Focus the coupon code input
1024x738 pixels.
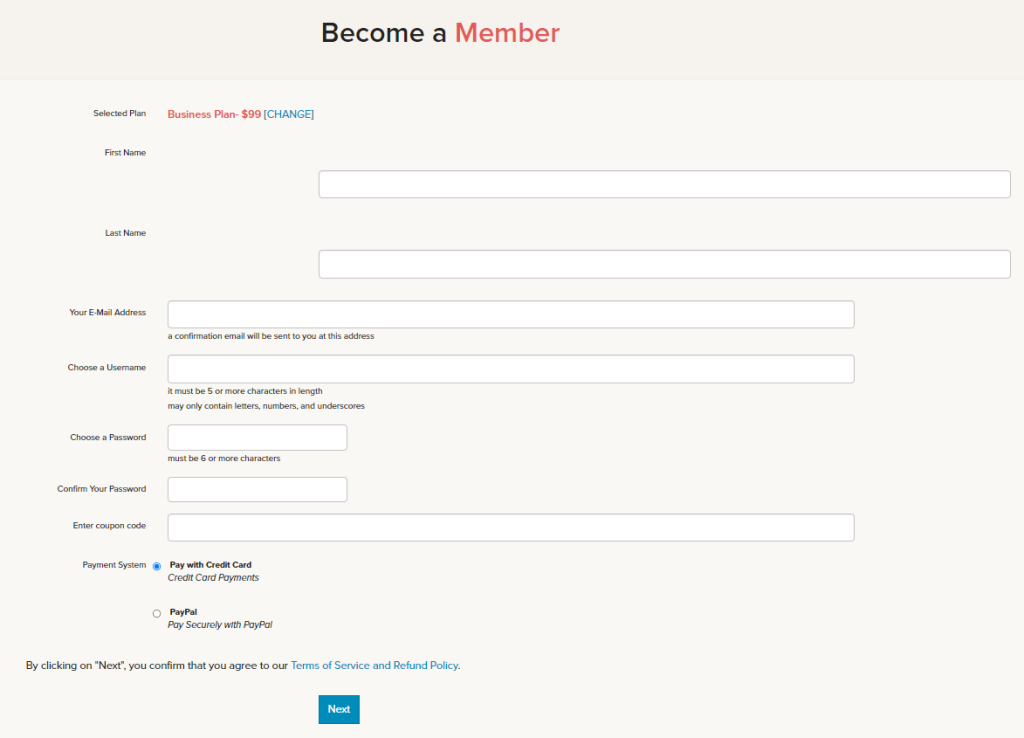pos(511,527)
